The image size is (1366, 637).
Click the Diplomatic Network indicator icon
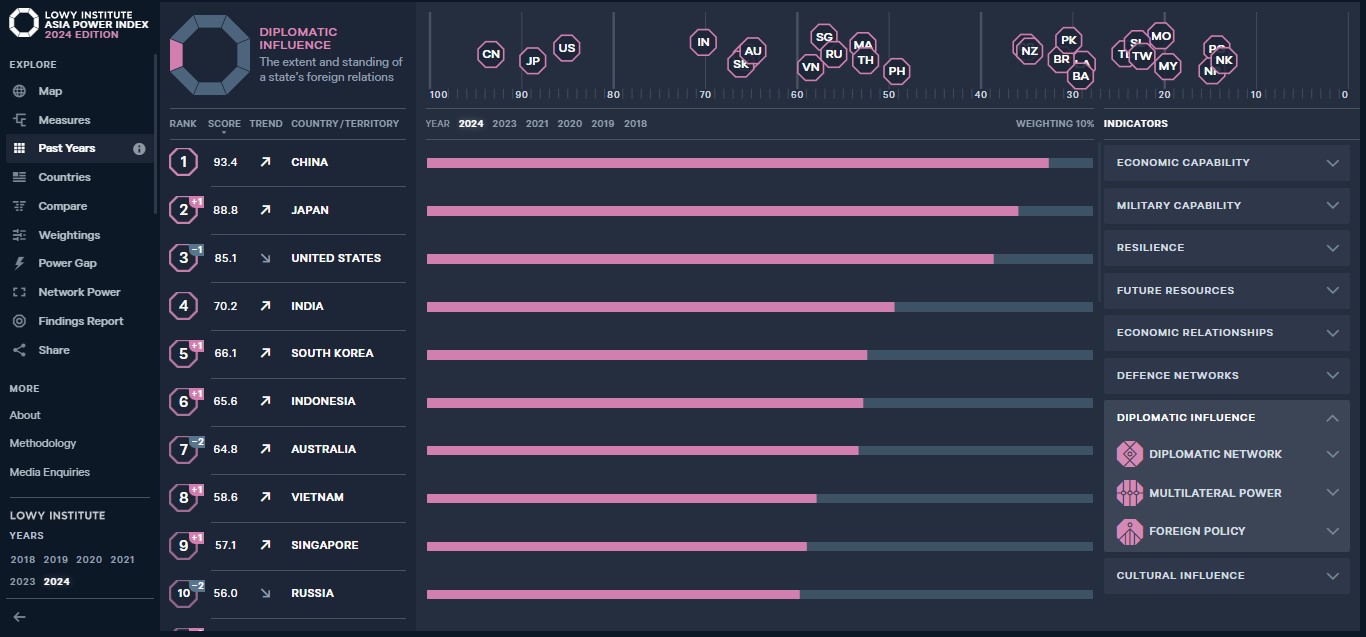(1130, 454)
